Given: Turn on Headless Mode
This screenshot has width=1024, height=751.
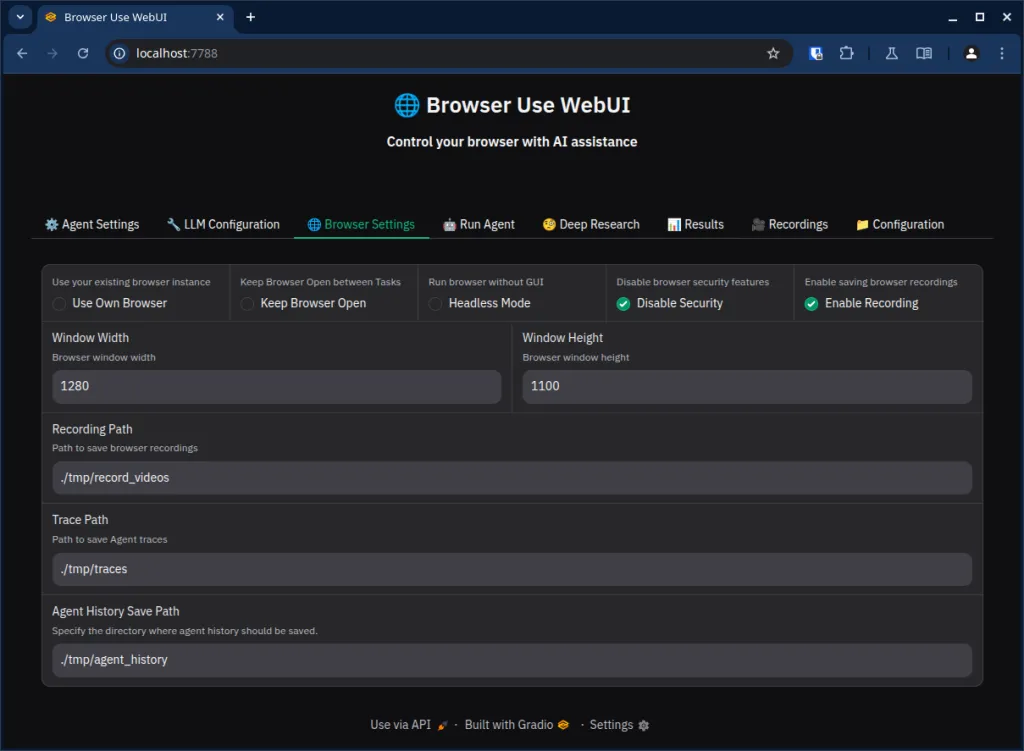Looking at the screenshot, I should pos(436,304).
